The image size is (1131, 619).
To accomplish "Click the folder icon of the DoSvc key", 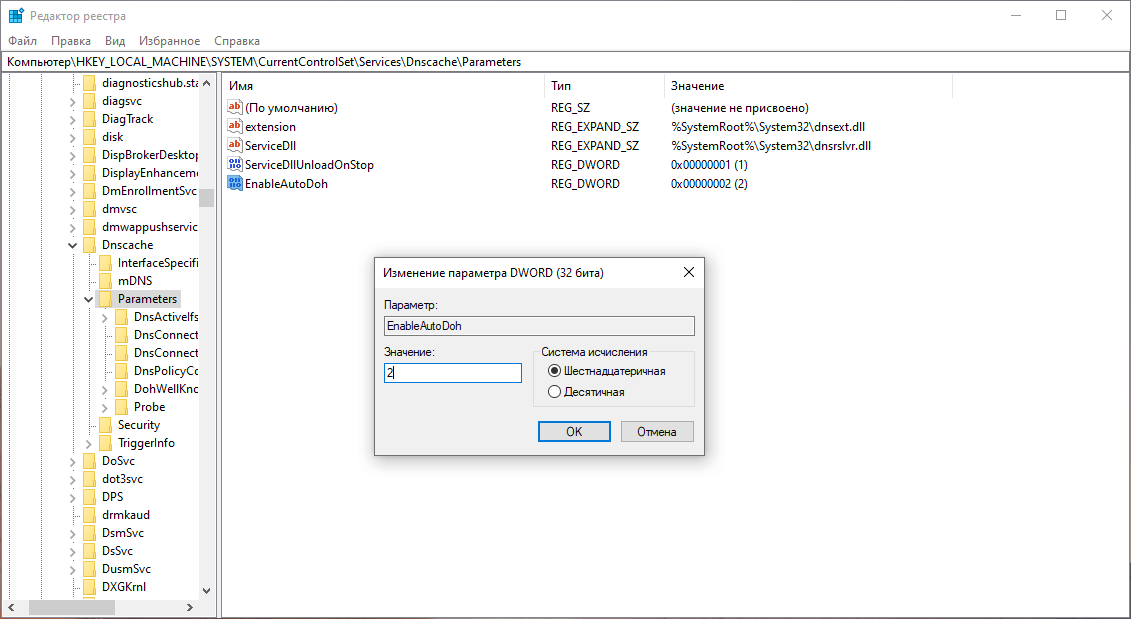I will click(89, 461).
